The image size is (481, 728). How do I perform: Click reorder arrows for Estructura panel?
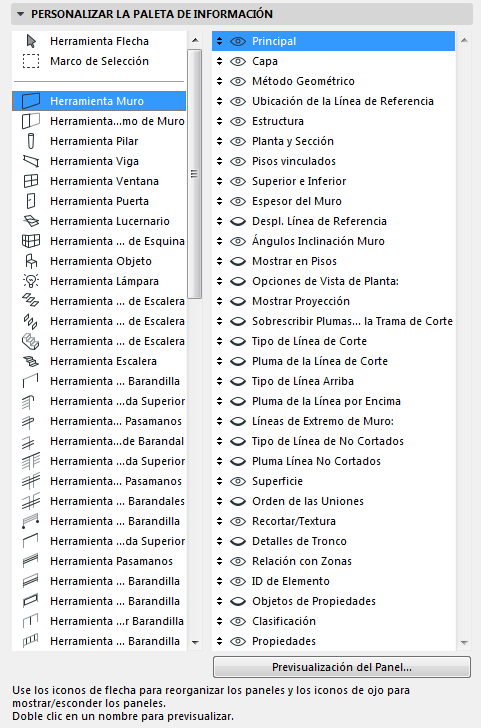(220, 121)
